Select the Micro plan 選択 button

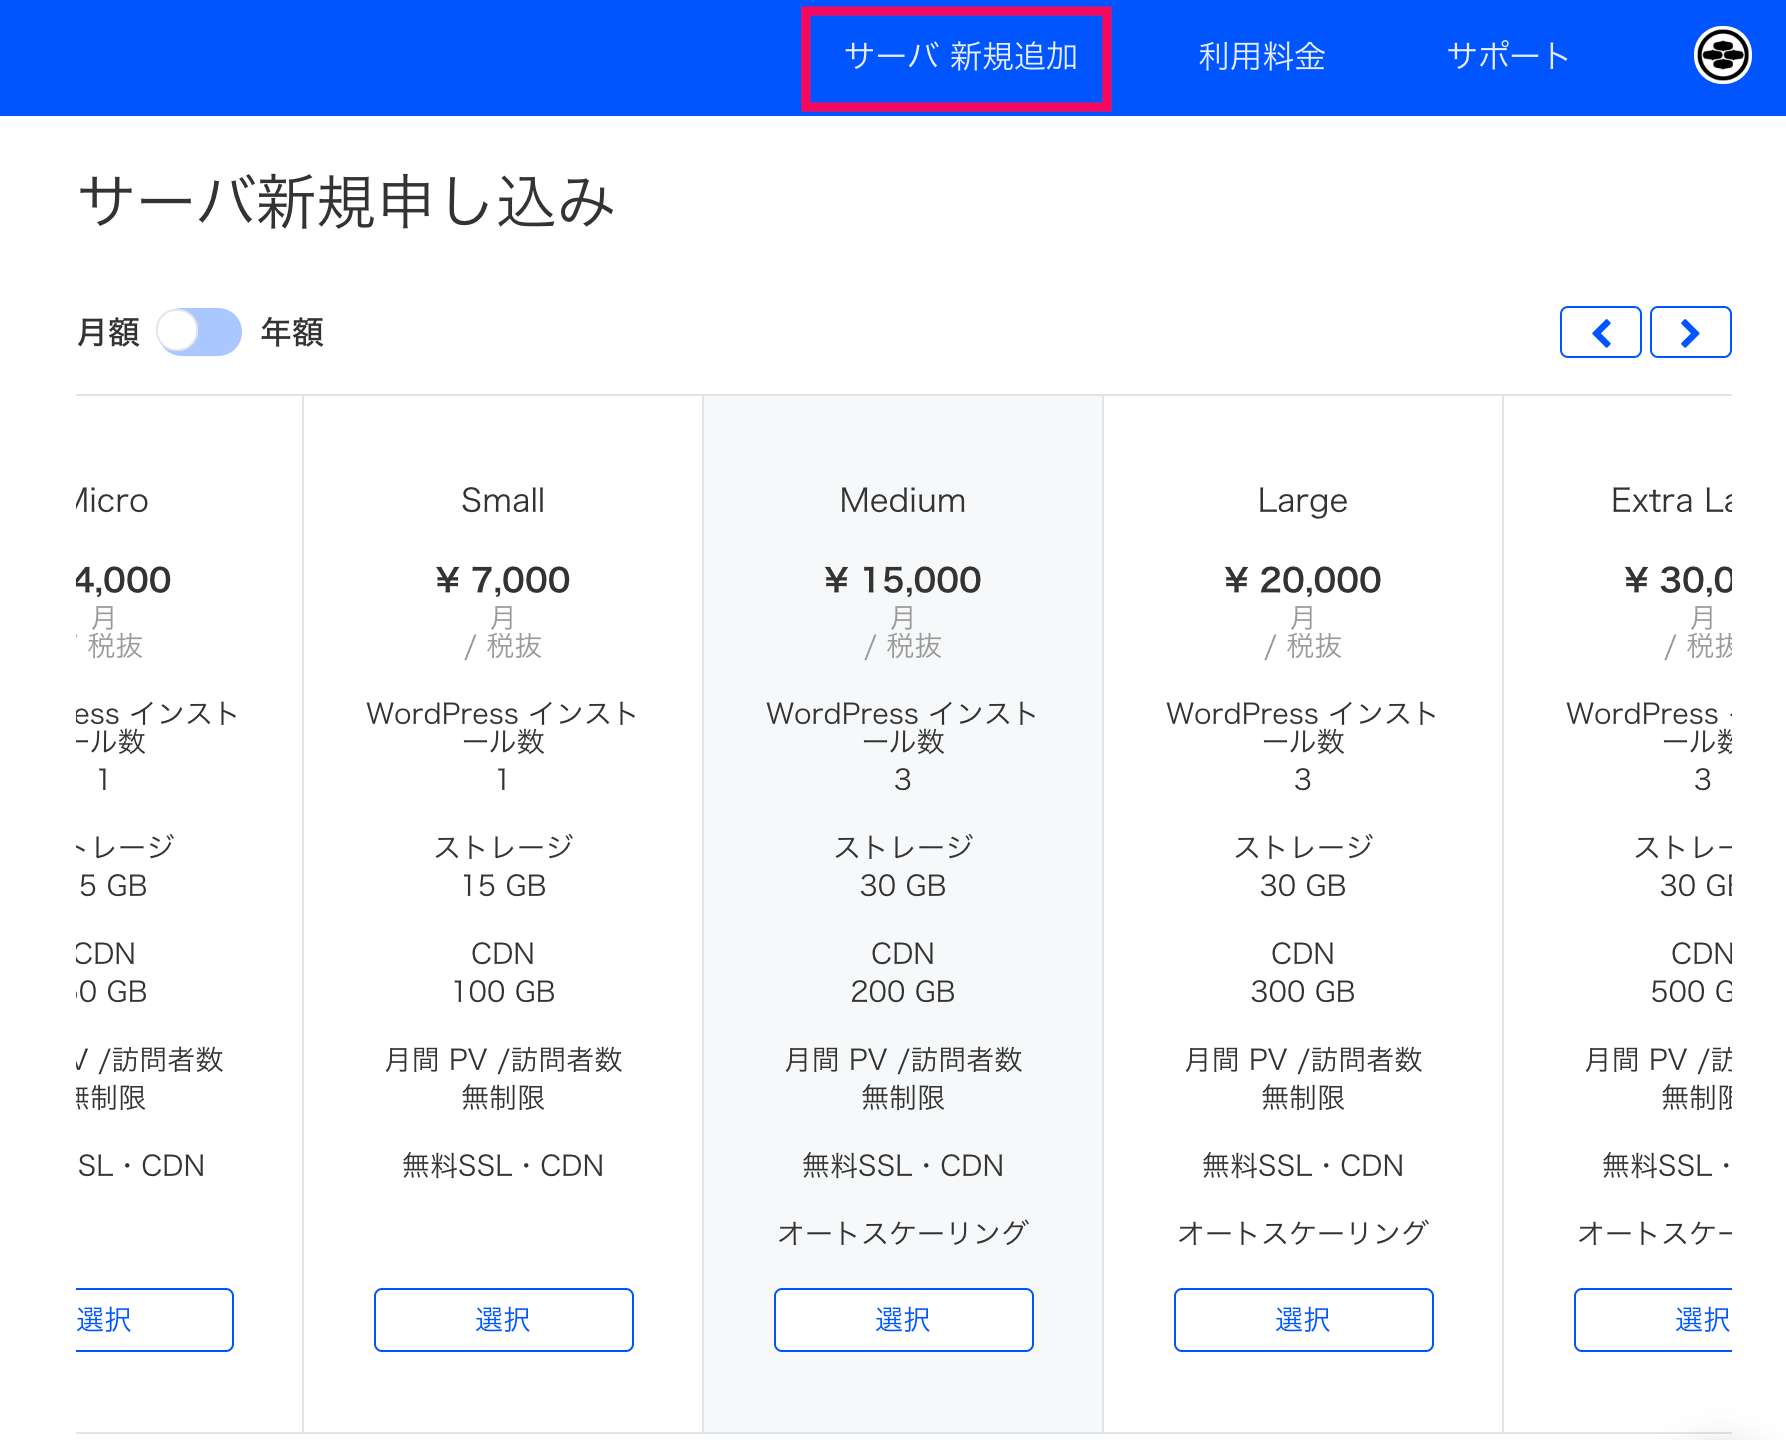tap(155, 1320)
